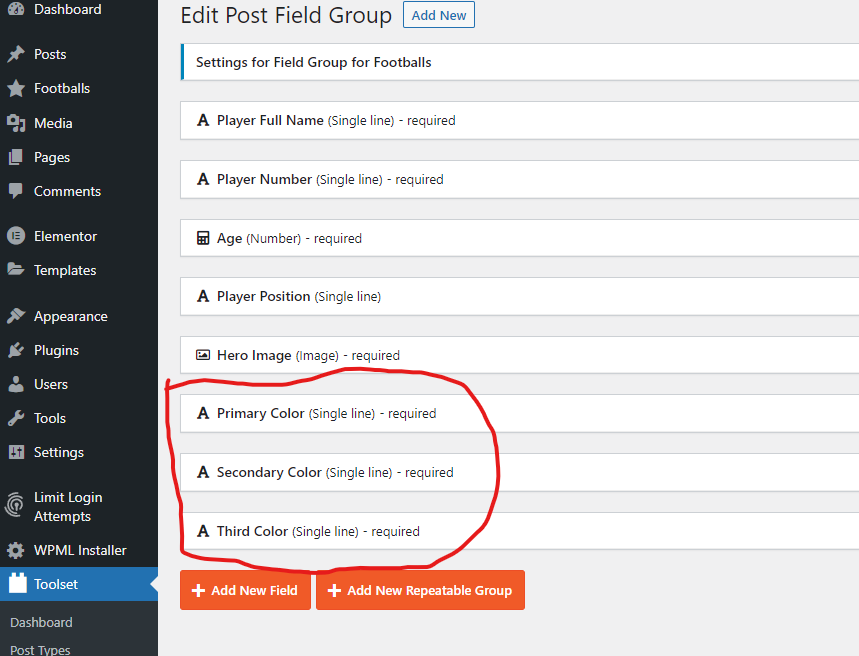Click the Elementor logo icon
The image size is (859, 656).
coord(16,236)
